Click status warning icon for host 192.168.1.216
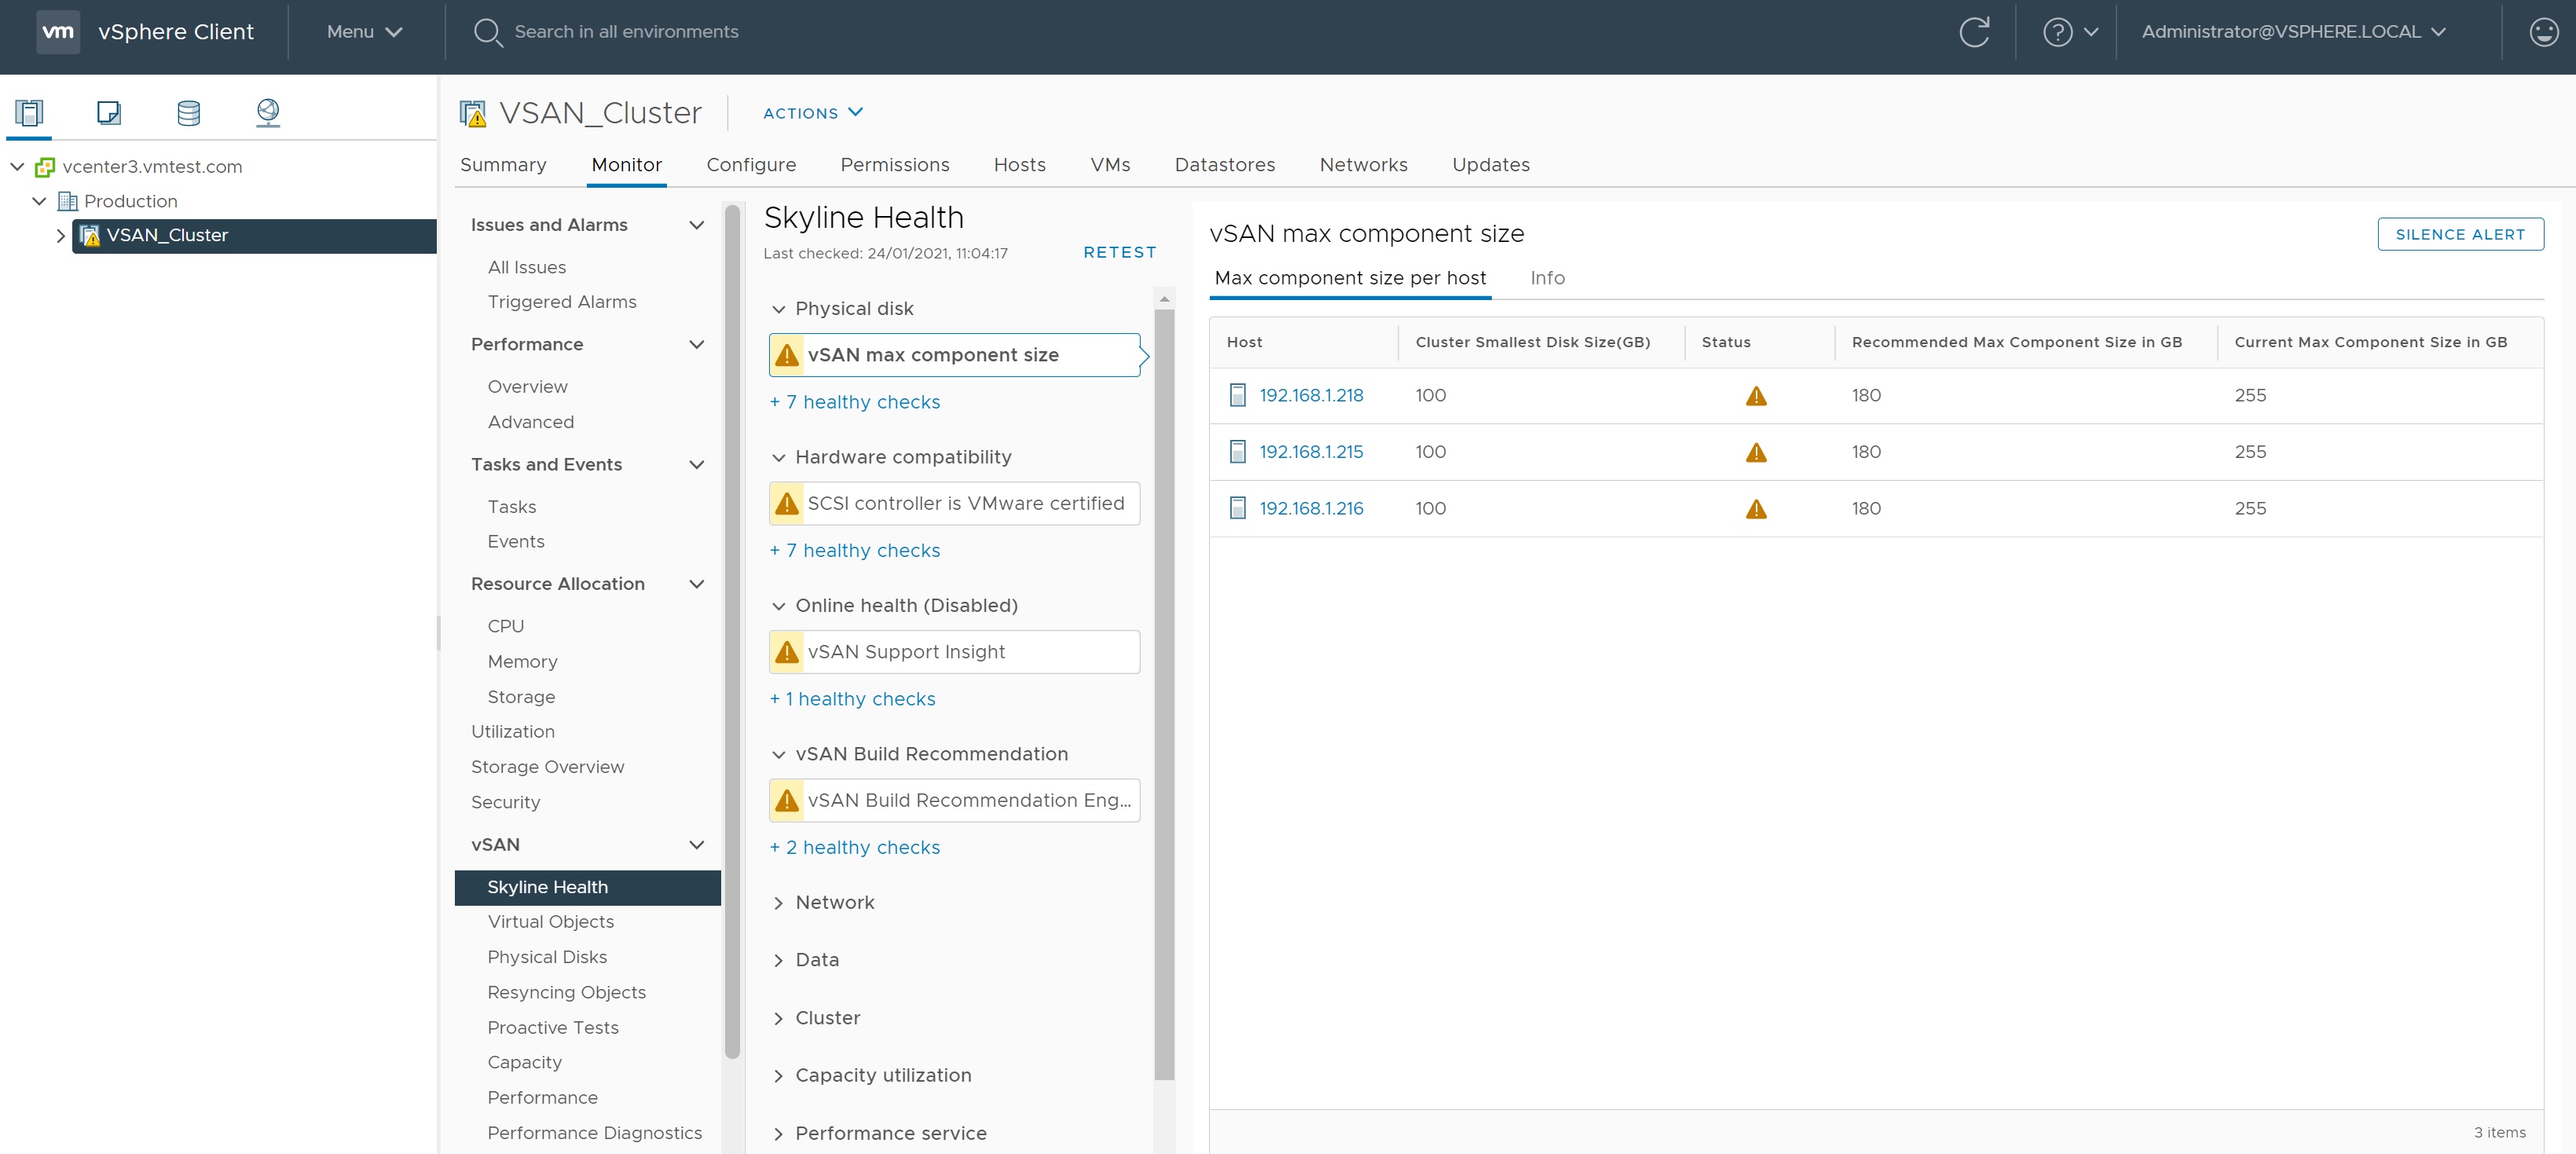Image resolution: width=2576 pixels, height=1154 pixels. point(1756,509)
